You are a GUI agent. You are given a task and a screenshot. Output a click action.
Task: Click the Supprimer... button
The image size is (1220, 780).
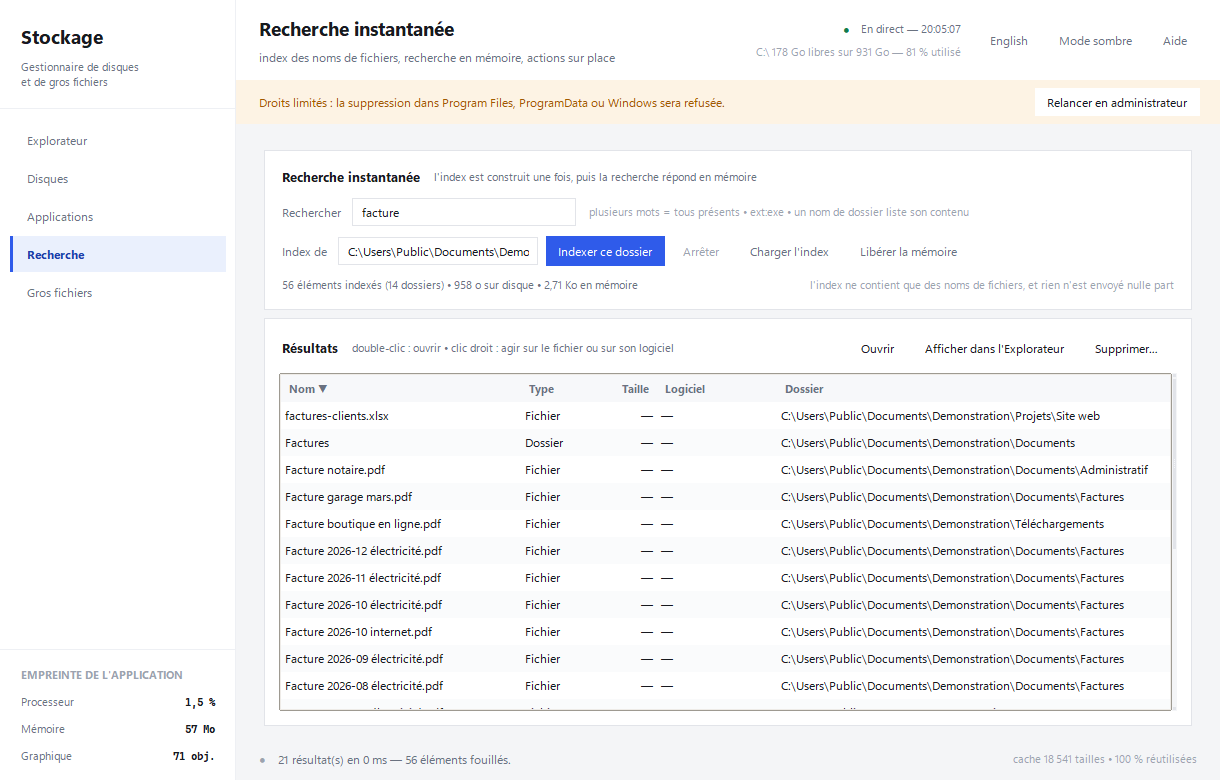(1126, 349)
